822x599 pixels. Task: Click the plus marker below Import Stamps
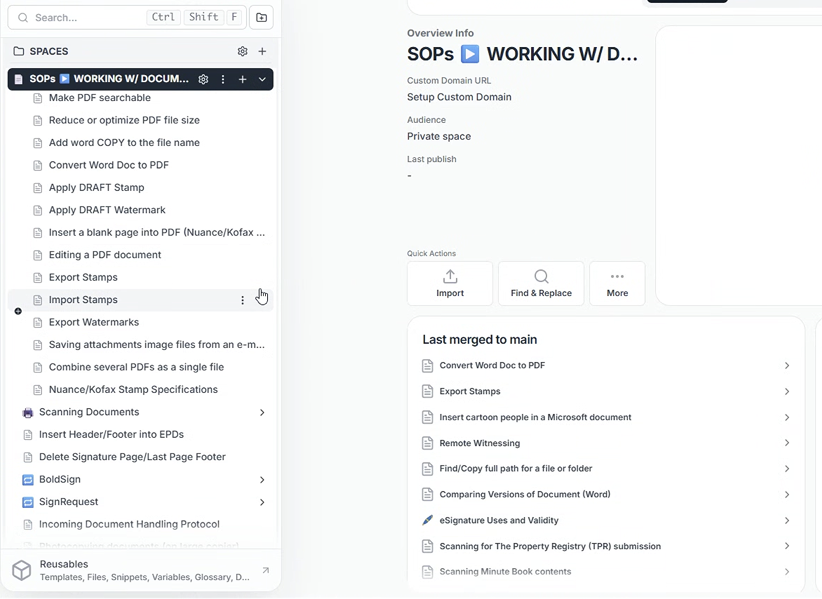[x=18, y=311]
